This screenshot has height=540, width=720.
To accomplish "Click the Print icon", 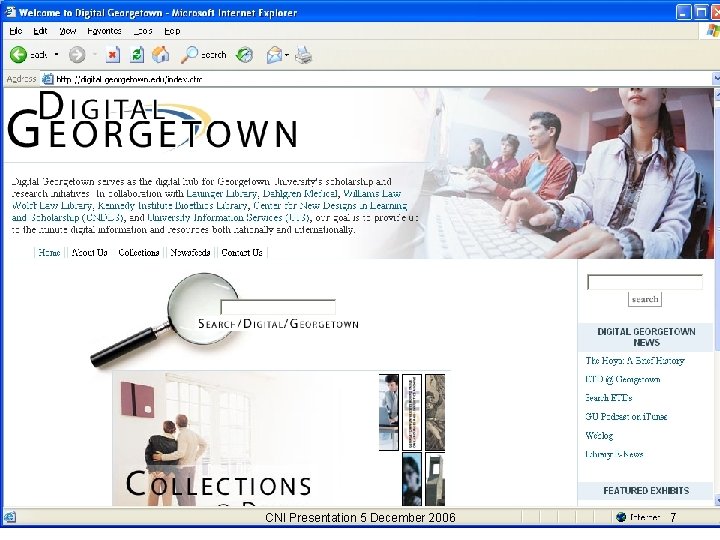I will [303, 55].
